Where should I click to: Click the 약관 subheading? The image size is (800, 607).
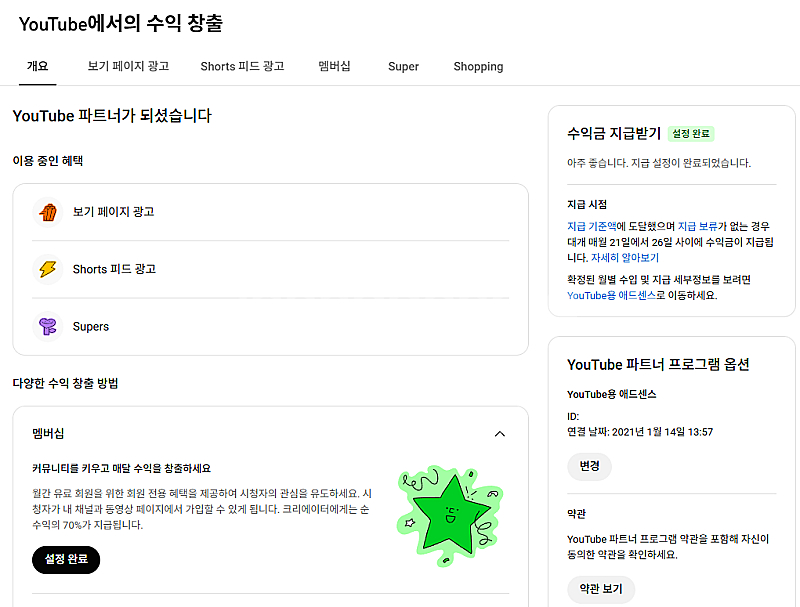[576, 514]
